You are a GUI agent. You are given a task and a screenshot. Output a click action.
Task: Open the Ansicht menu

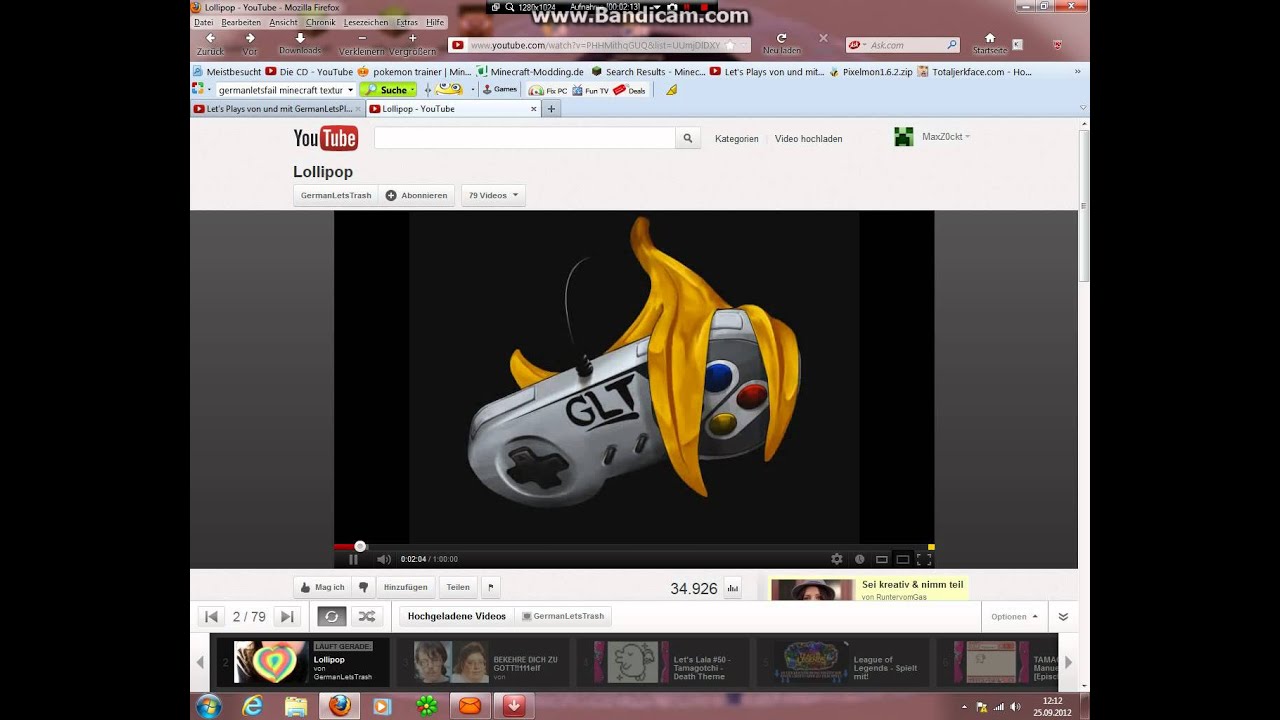(283, 22)
